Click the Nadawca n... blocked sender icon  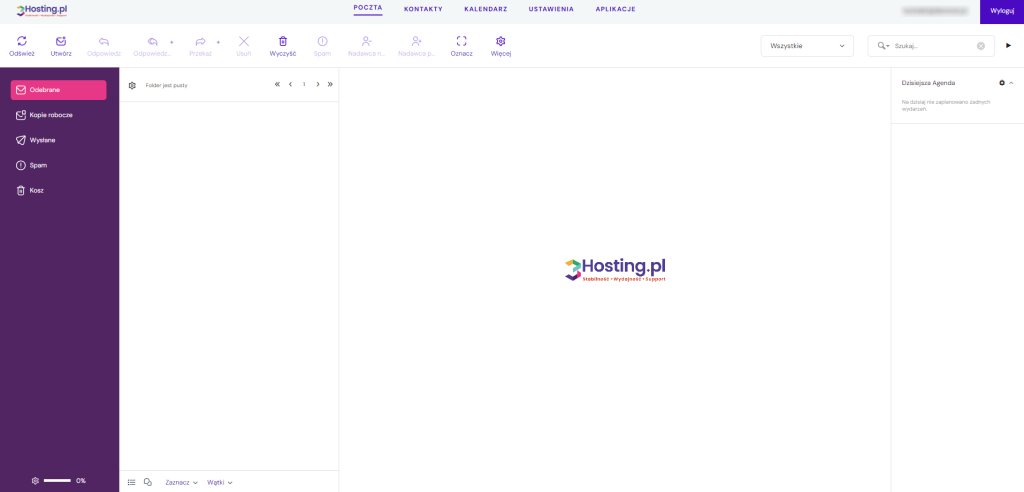(x=366, y=41)
